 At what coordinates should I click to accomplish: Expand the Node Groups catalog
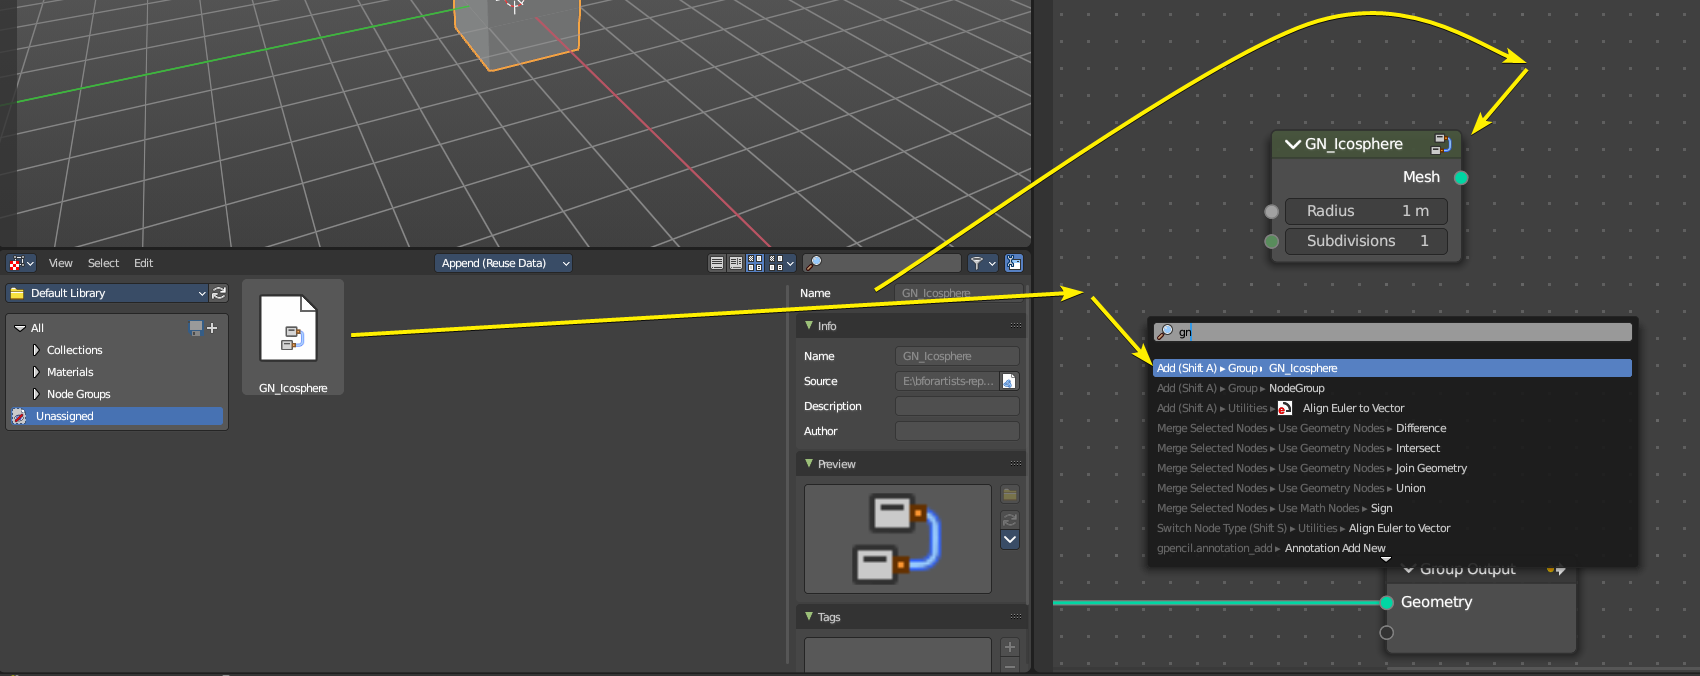[x=36, y=394]
